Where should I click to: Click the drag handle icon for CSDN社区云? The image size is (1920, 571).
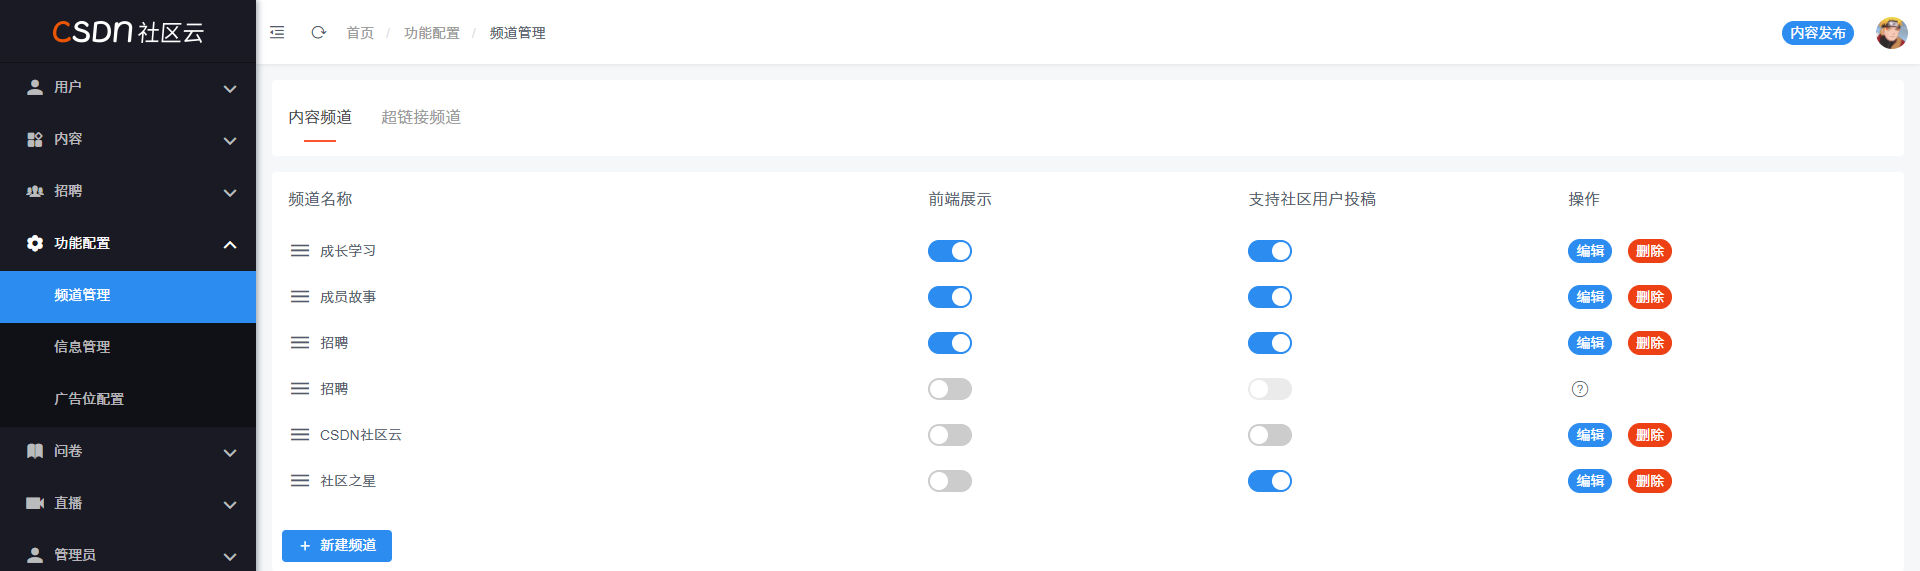(x=300, y=435)
